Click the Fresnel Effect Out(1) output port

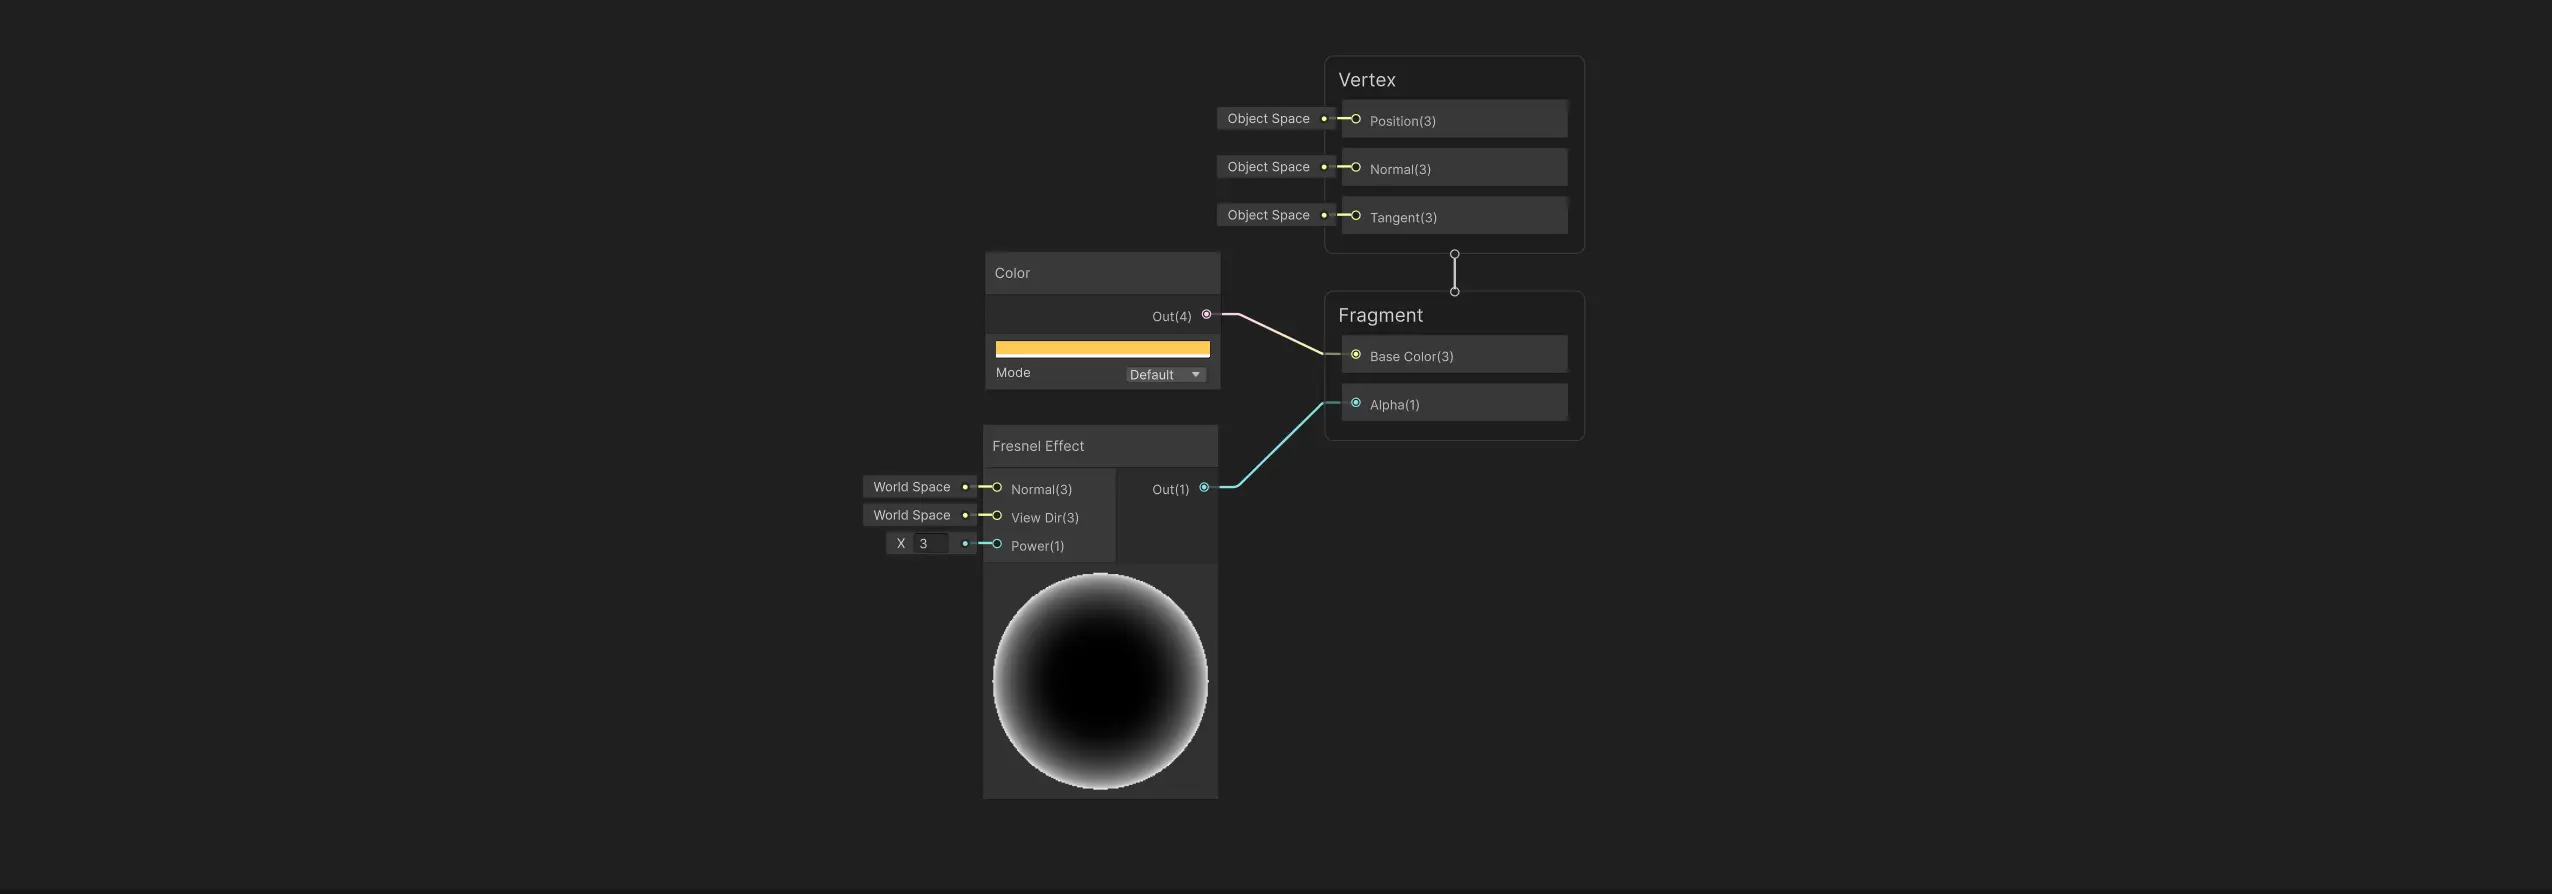click(1204, 488)
